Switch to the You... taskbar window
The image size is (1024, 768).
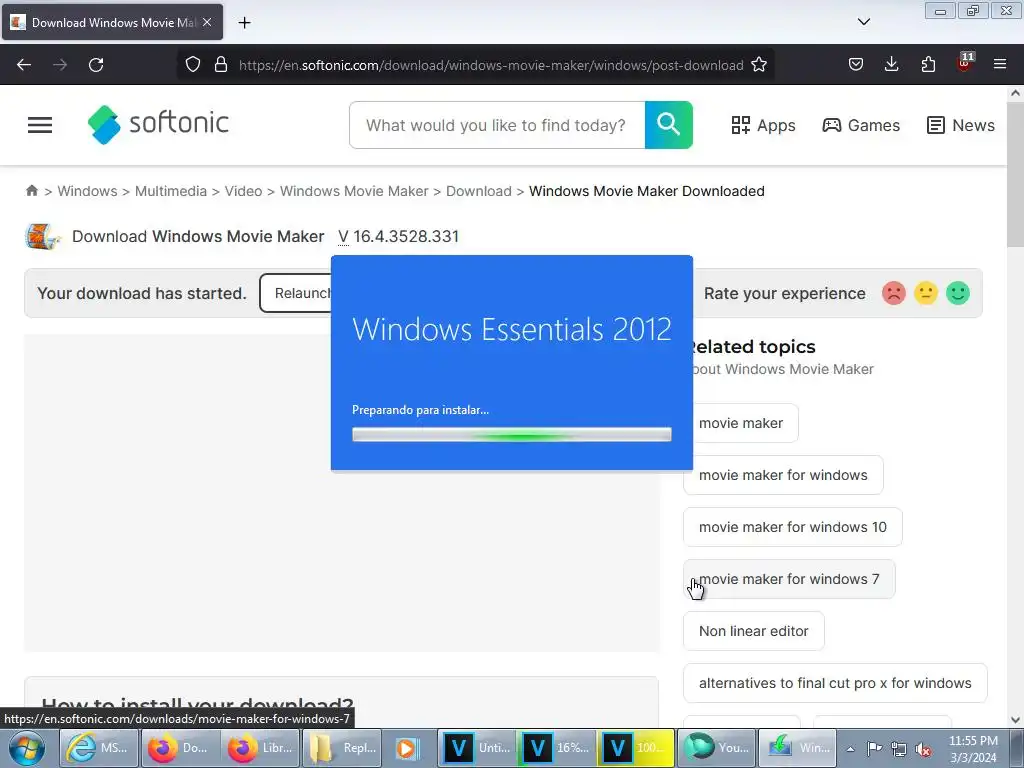[717, 748]
